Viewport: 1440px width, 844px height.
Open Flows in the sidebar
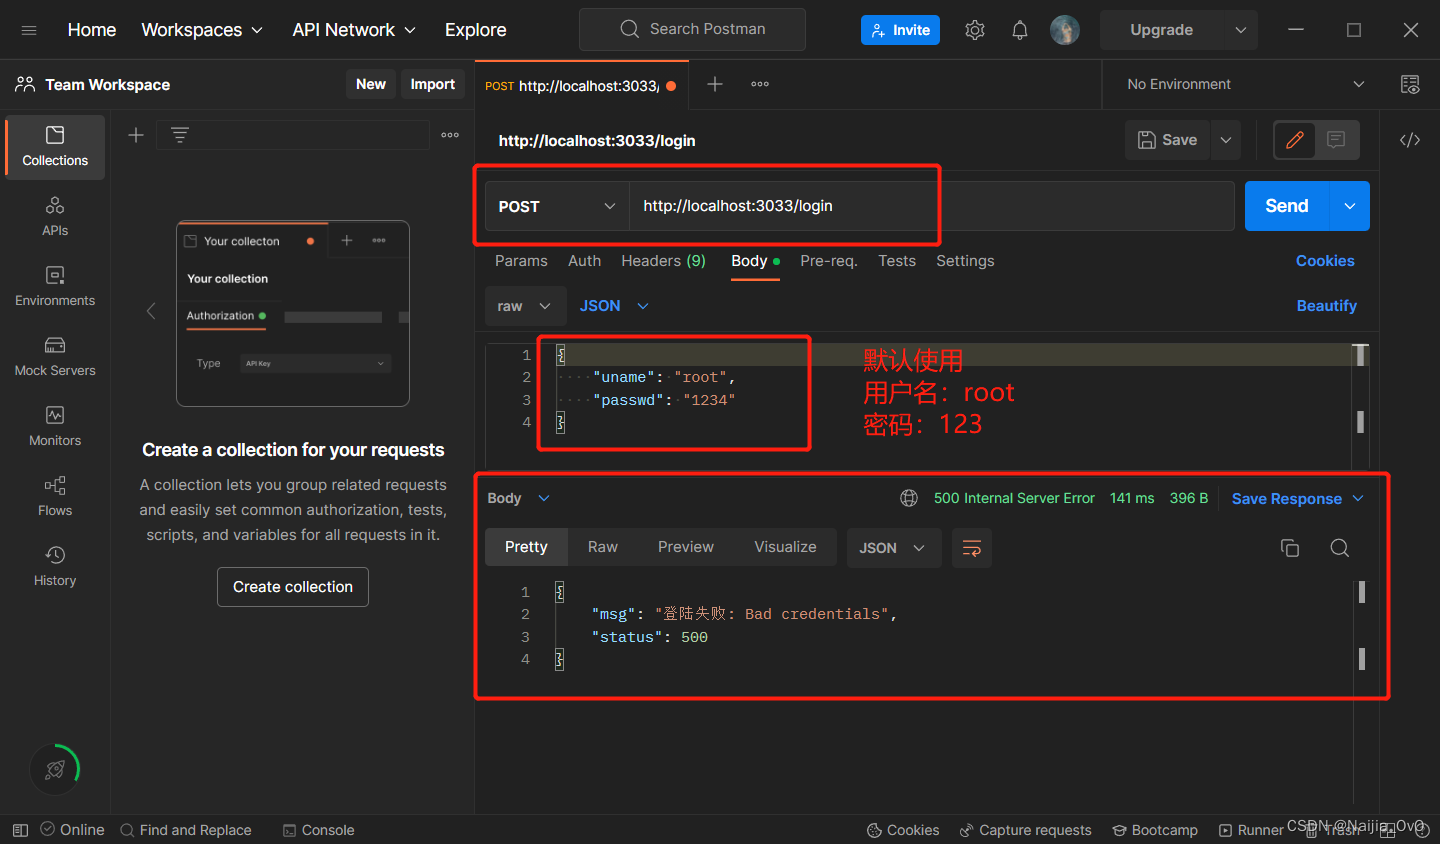(x=55, y=497)
